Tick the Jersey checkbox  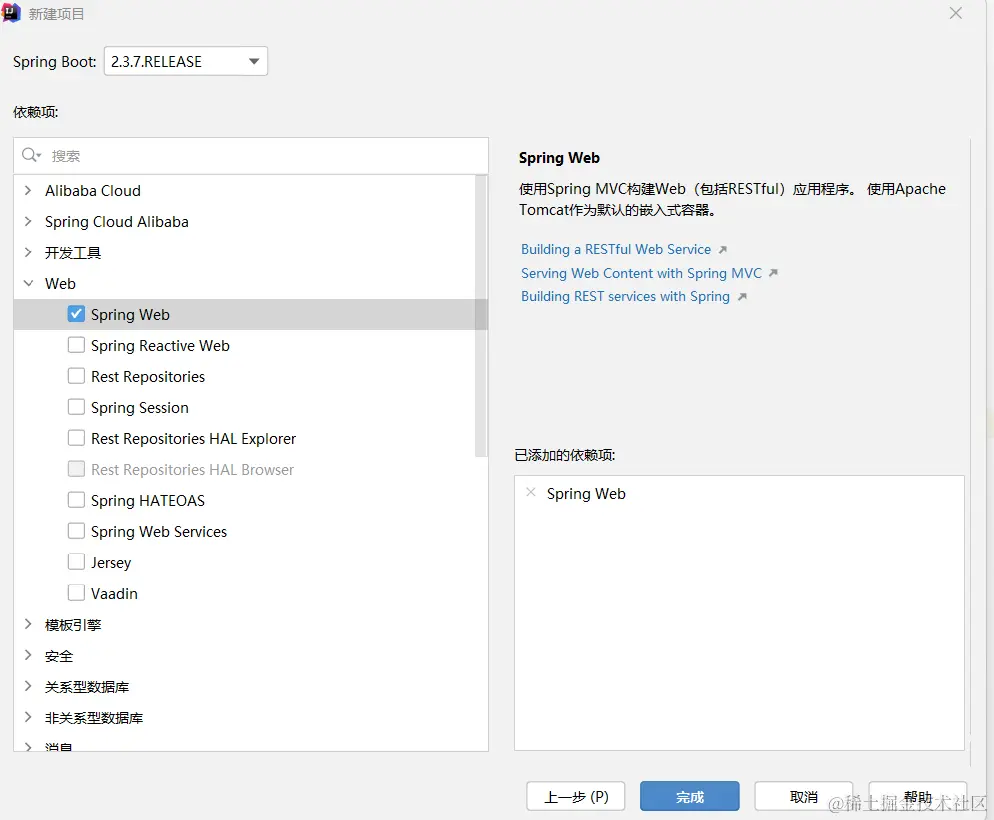[76, 562]
